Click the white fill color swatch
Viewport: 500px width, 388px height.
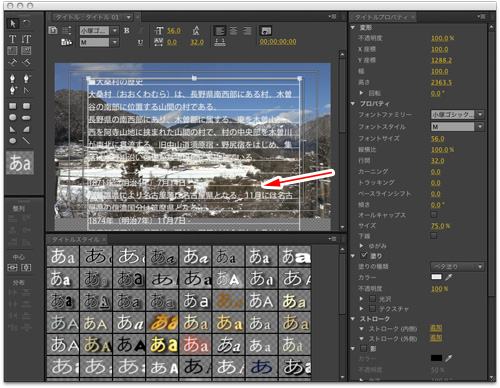(436, 277)
